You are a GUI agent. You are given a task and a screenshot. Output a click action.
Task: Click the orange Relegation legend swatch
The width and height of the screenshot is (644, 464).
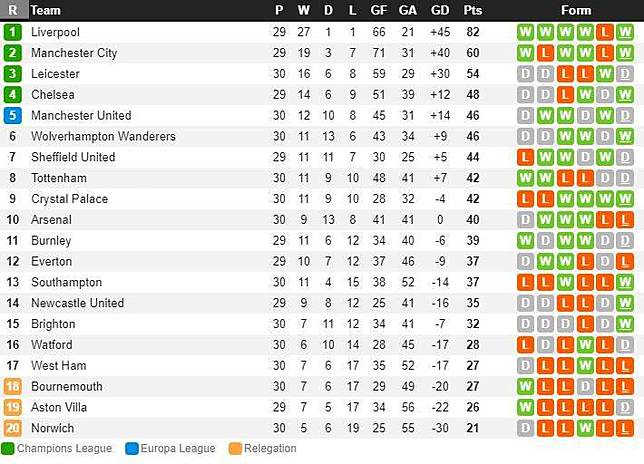coord(235,450)
